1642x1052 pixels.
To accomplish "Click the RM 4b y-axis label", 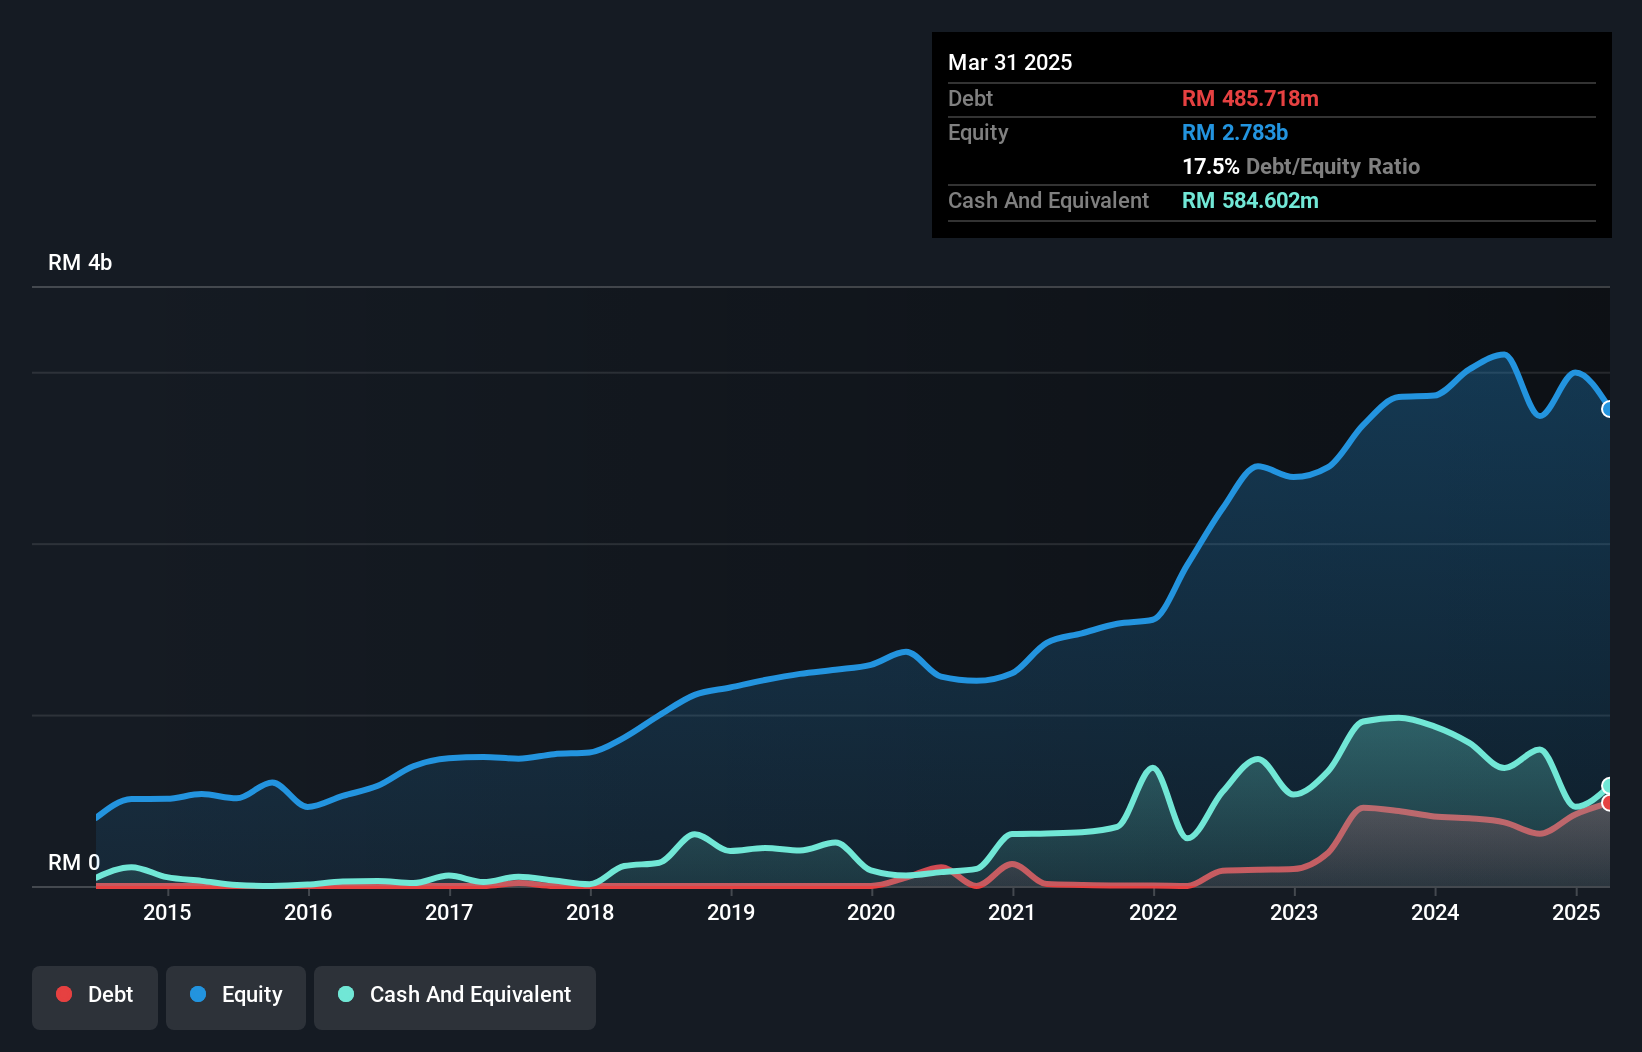I will (x=80, y=263).
